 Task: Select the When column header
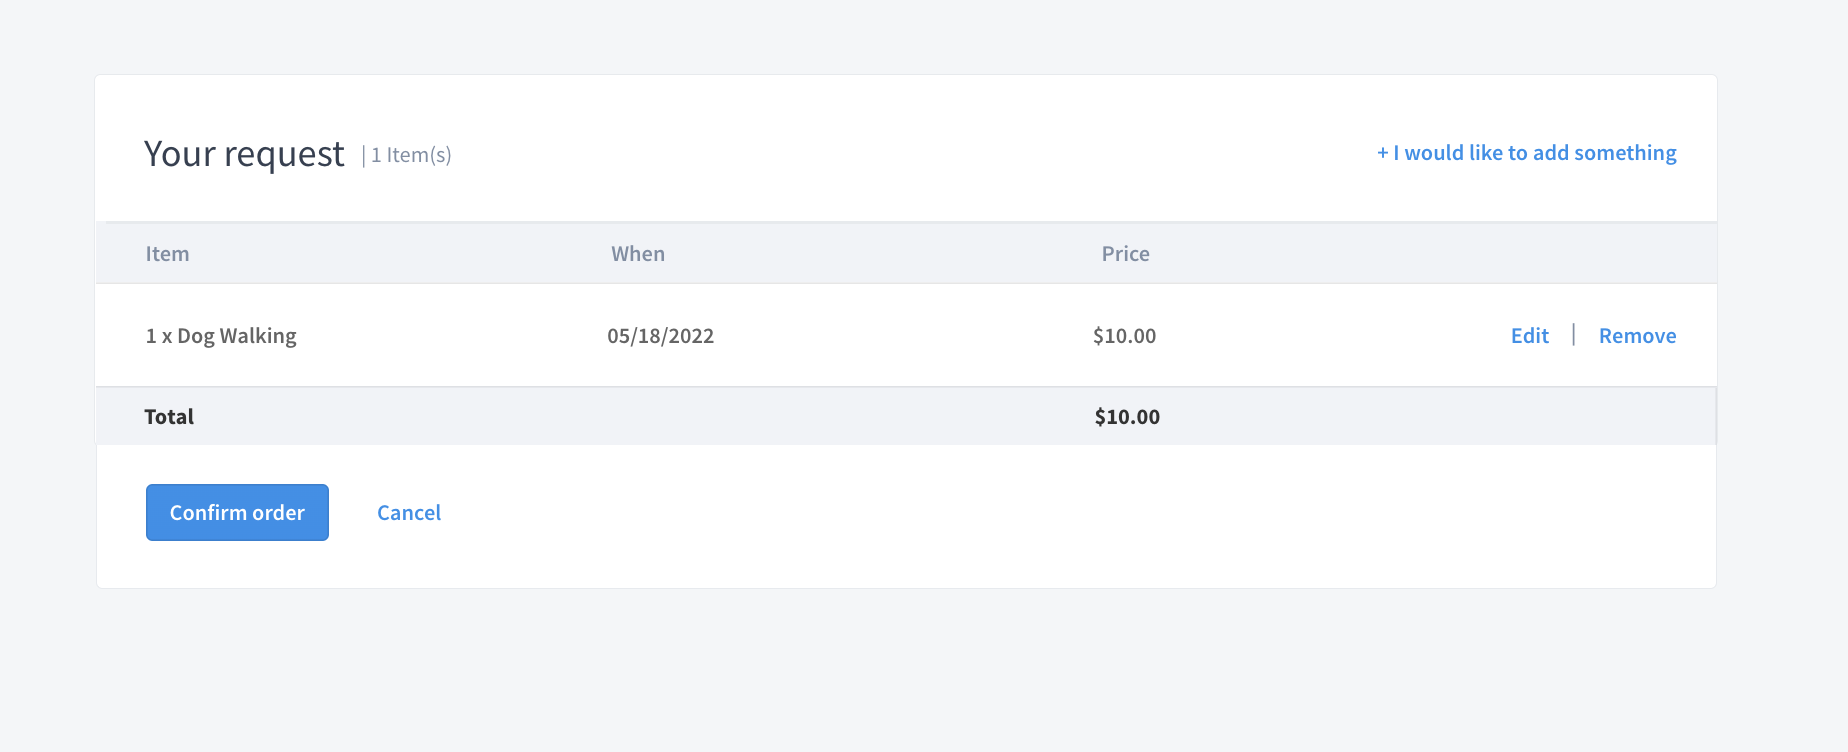click(x=638, y=254)
